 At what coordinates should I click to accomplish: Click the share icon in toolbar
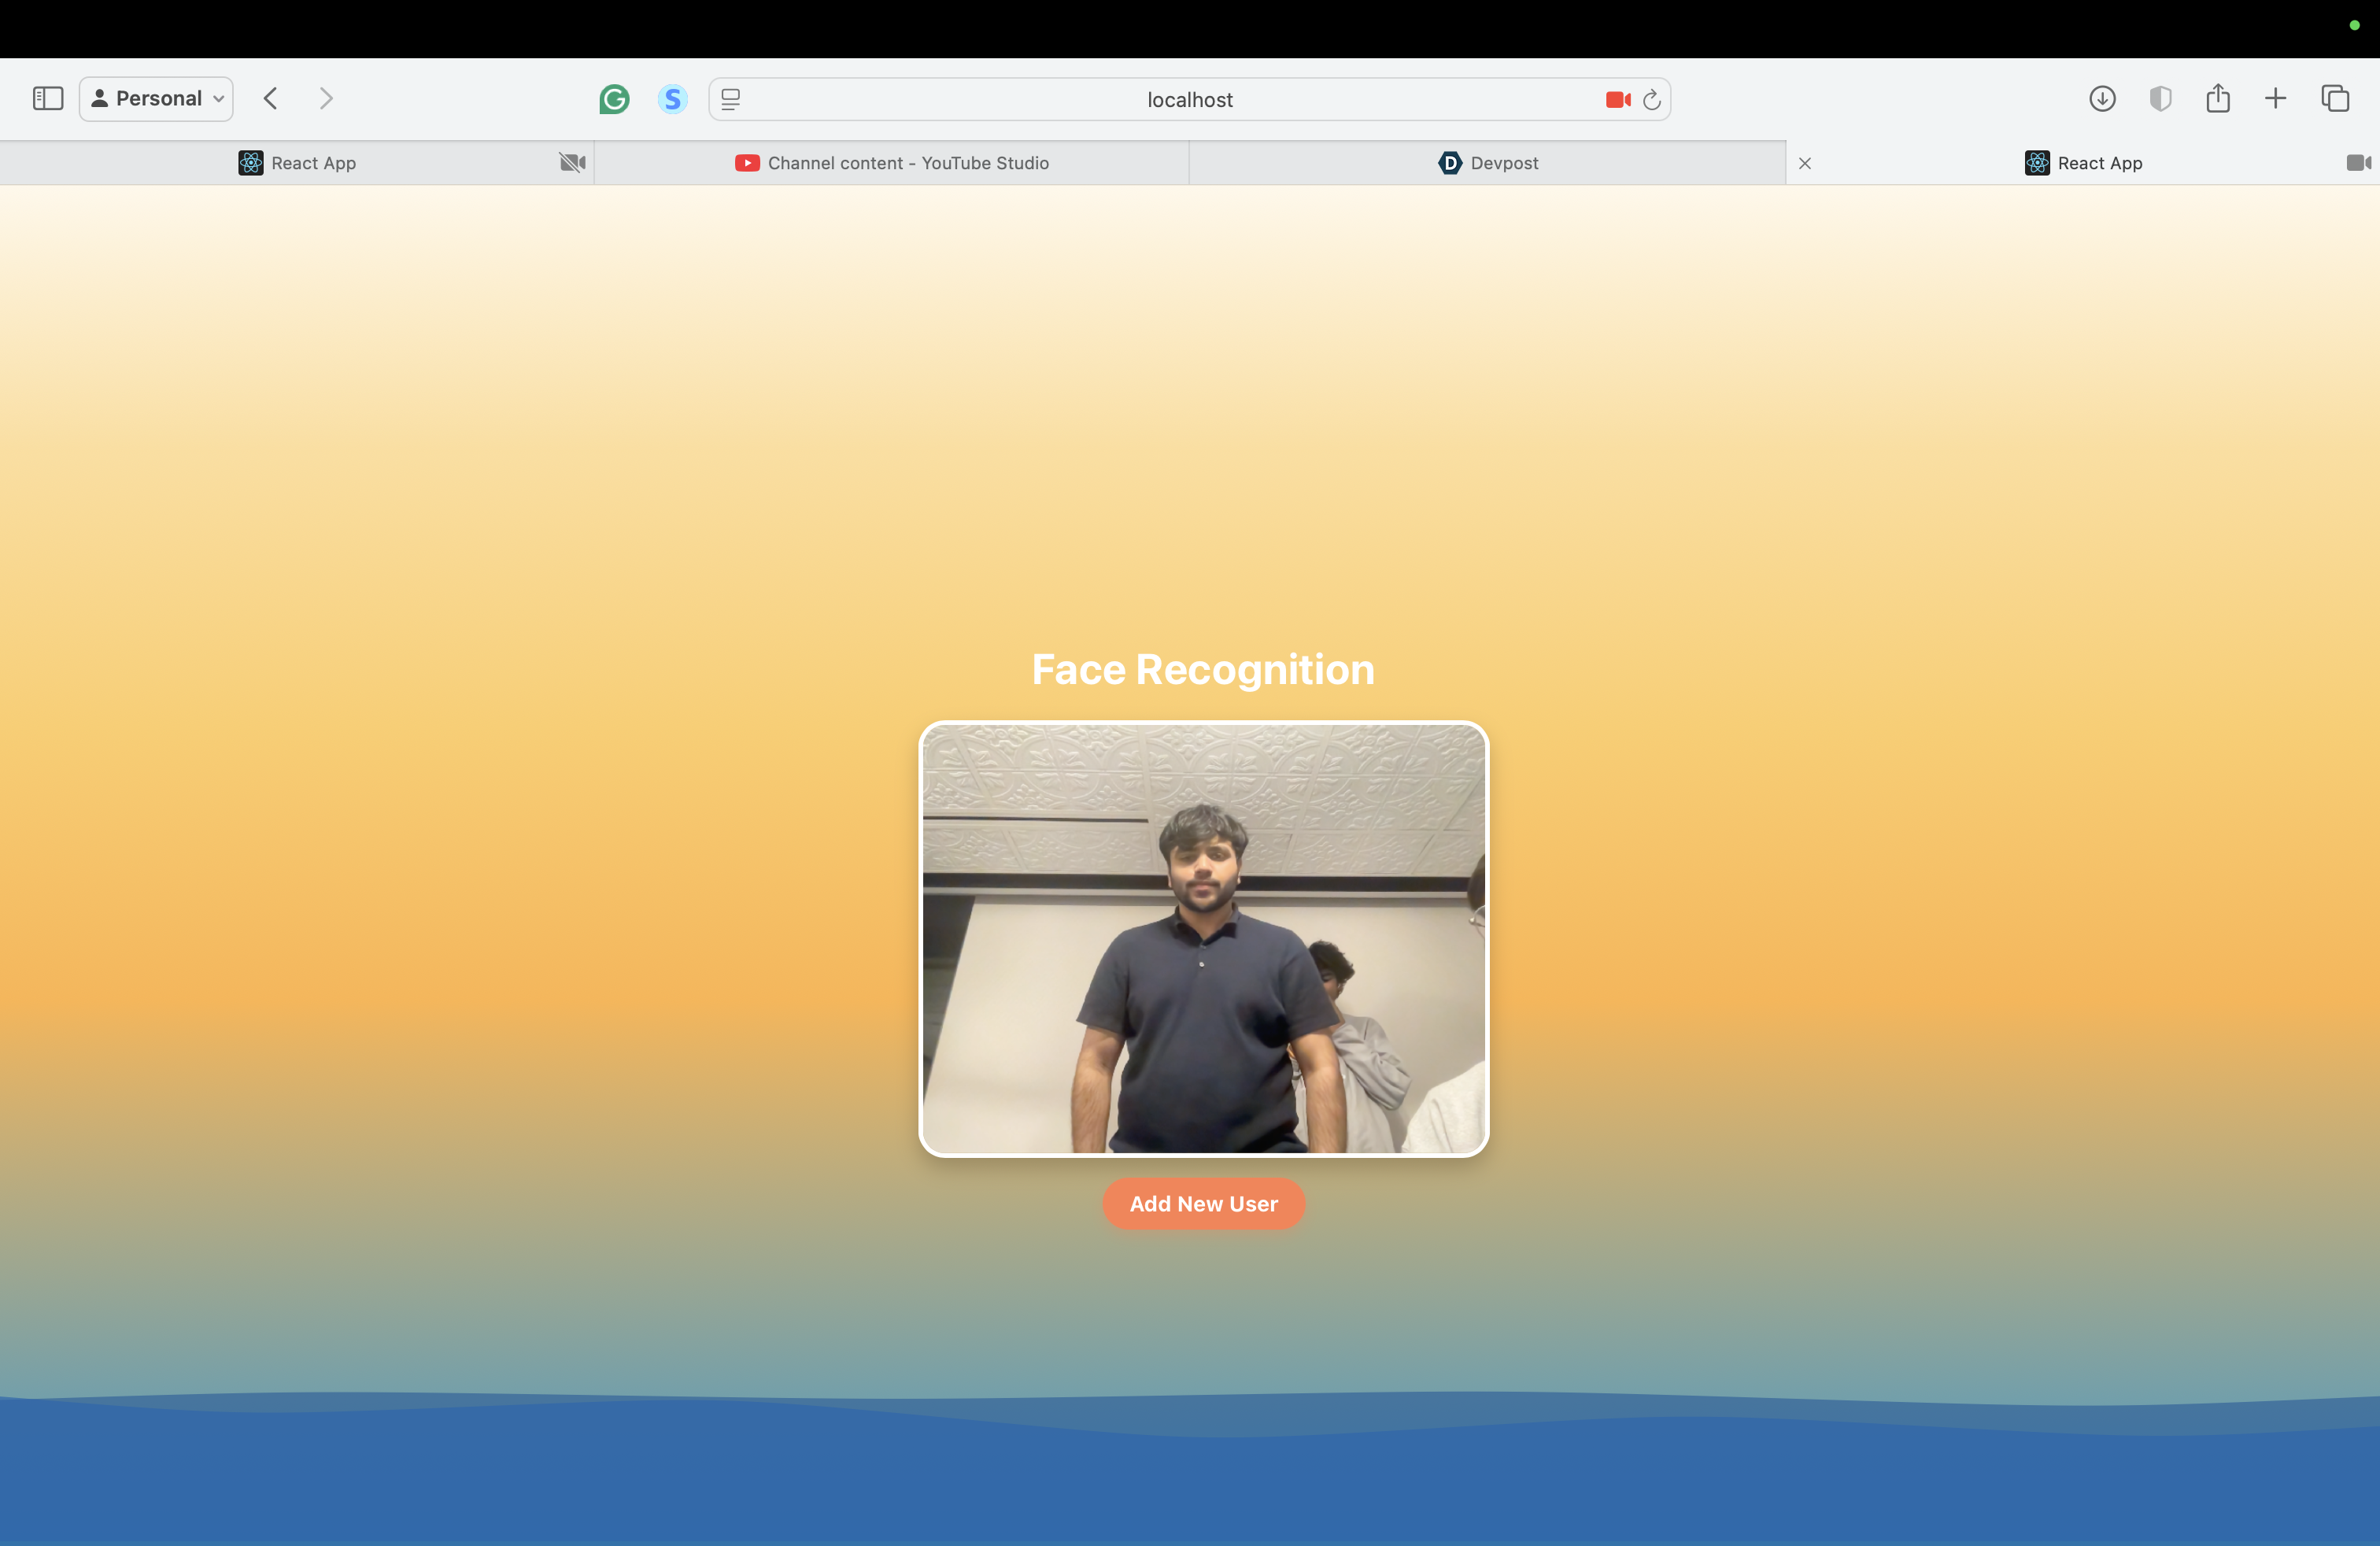tap(2218, 98)
